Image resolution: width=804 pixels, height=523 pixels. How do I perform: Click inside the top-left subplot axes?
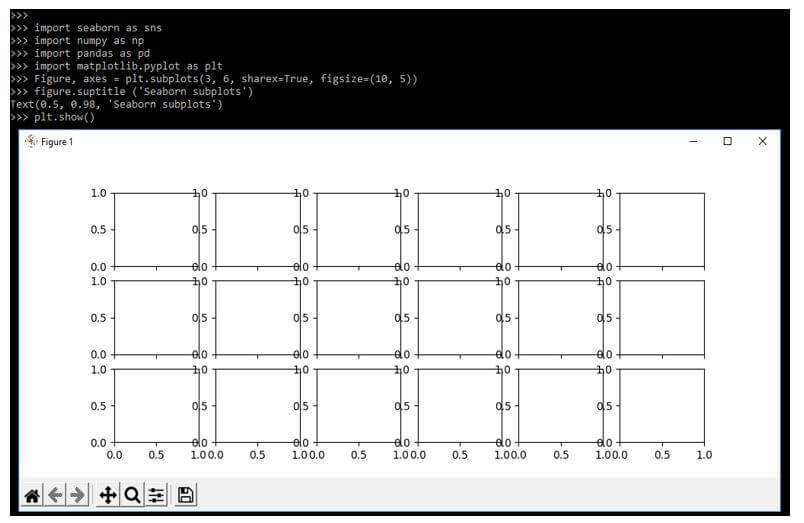click(156, 230)
